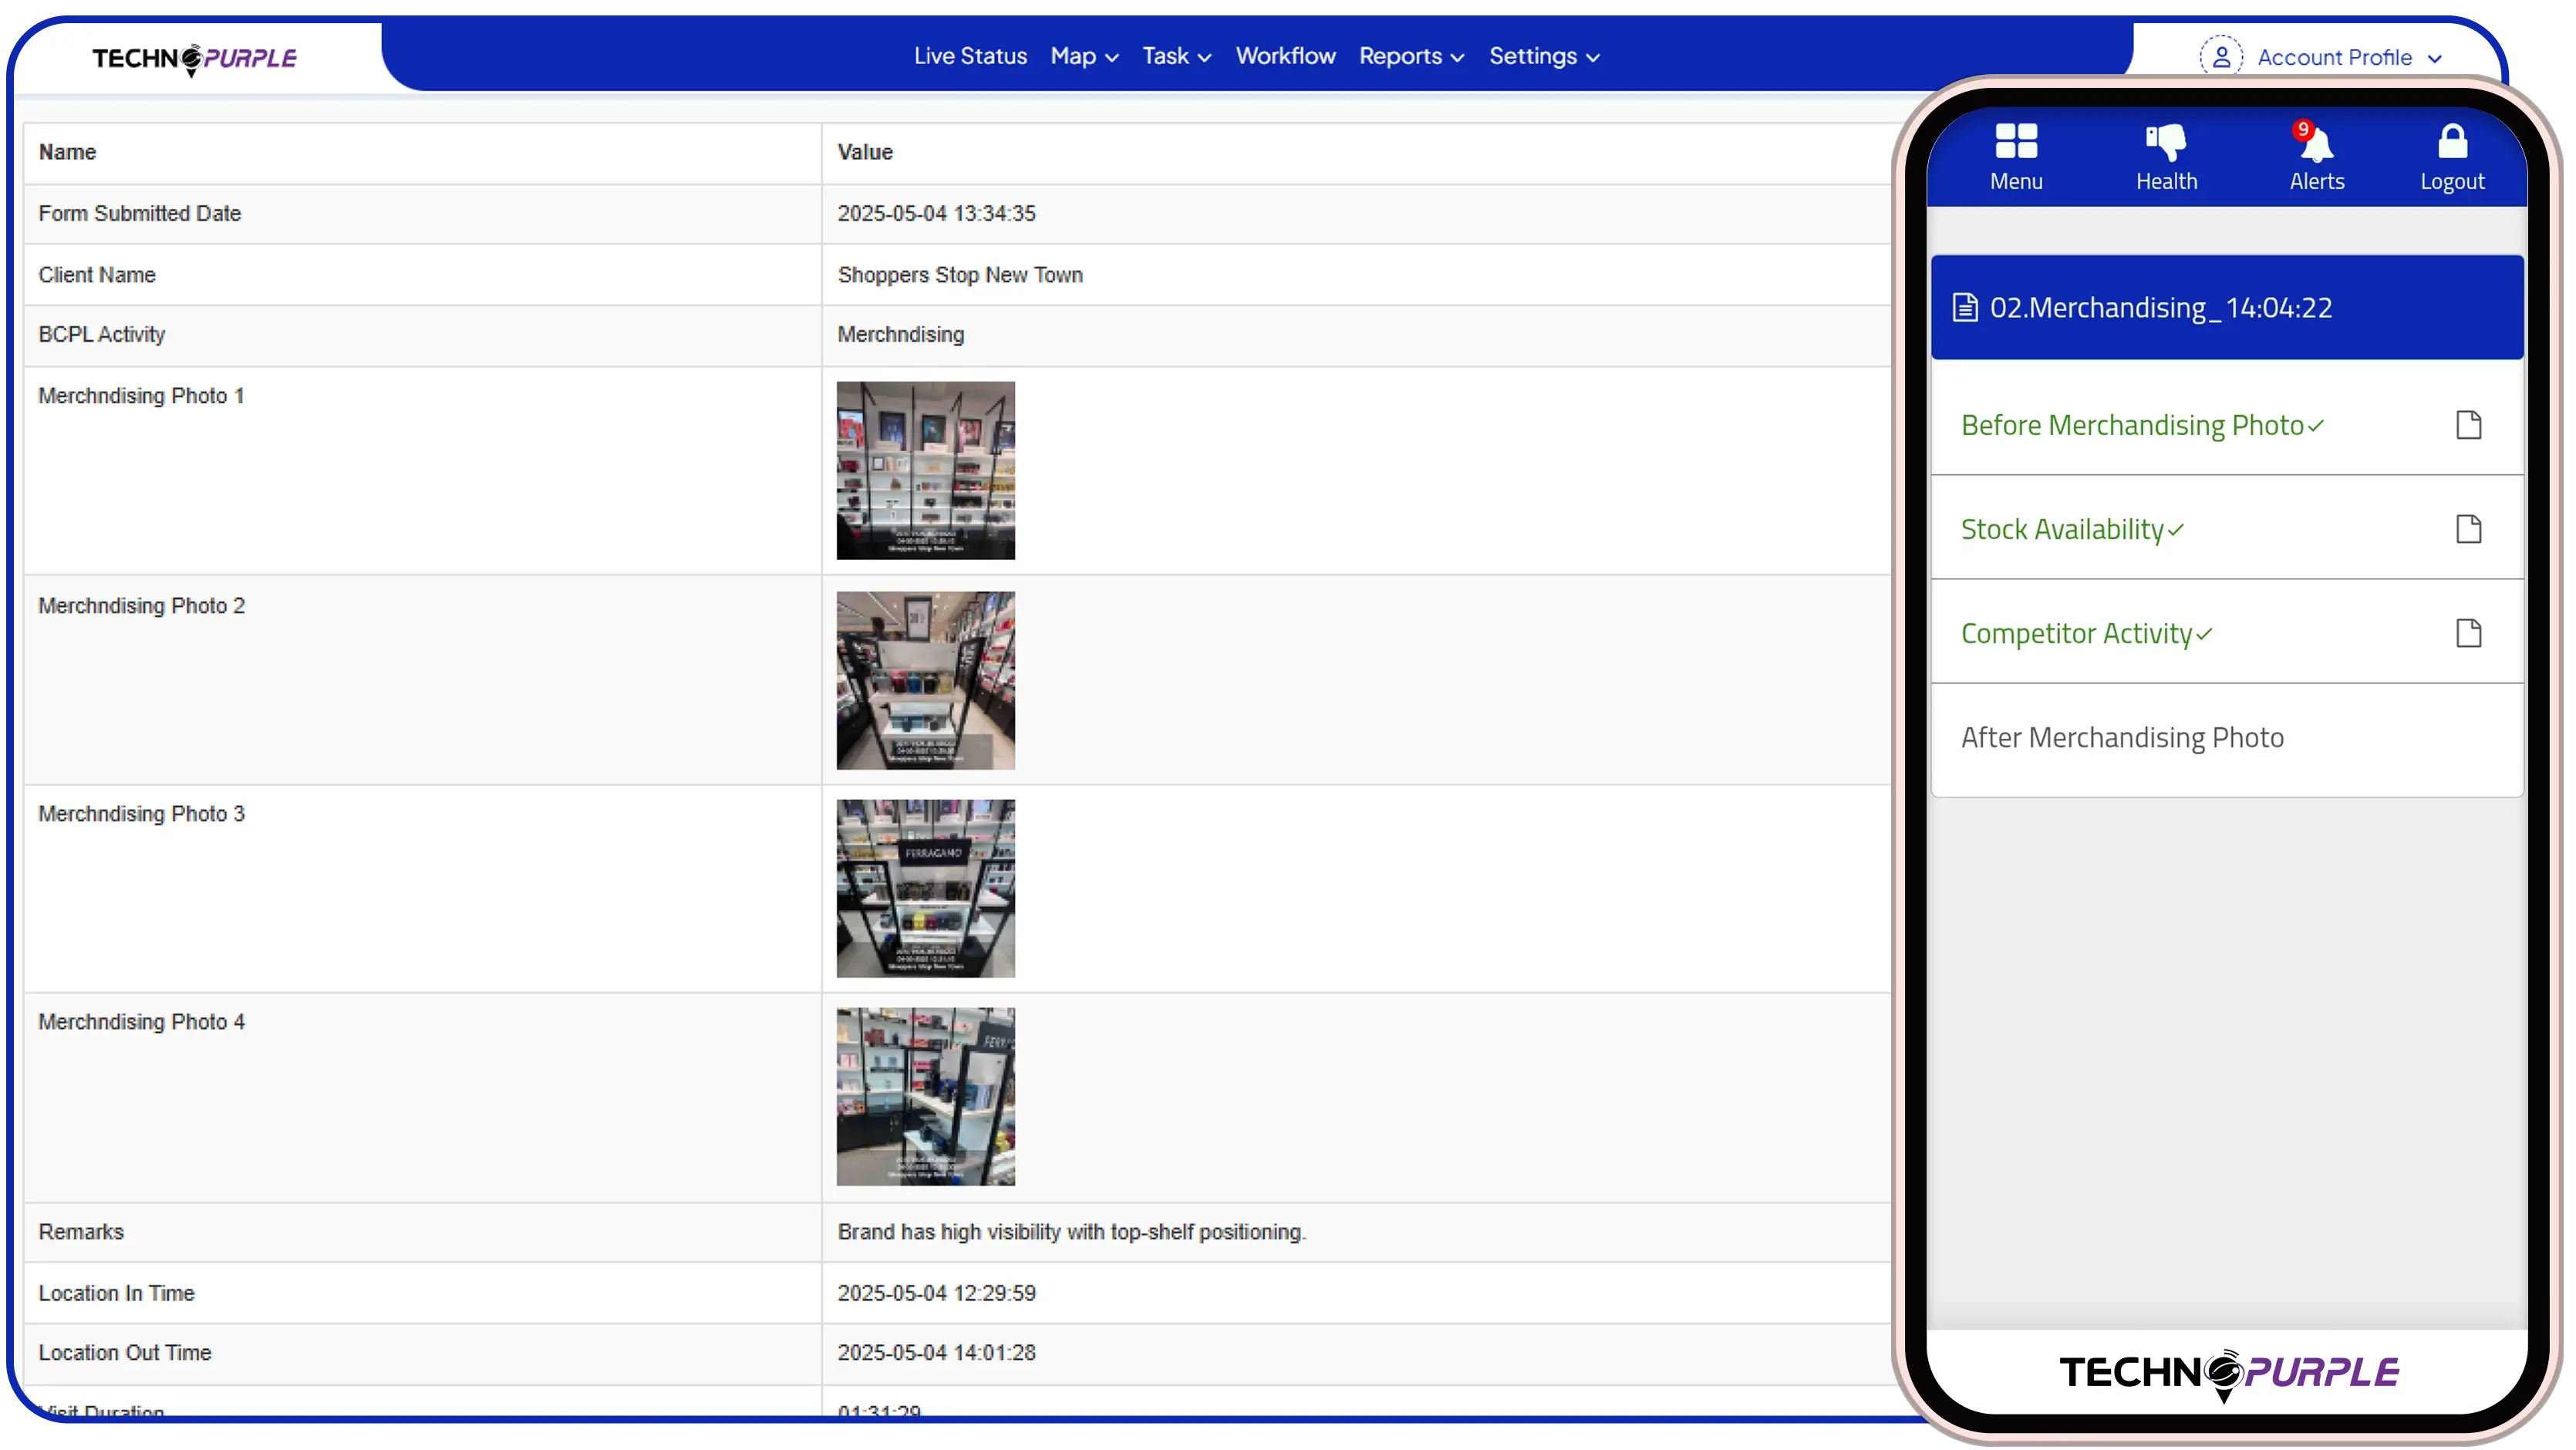Open document icon for Stock Availability
Image resolution: width=2576 pixels, height=1450 pixels.
point(2469,529)
